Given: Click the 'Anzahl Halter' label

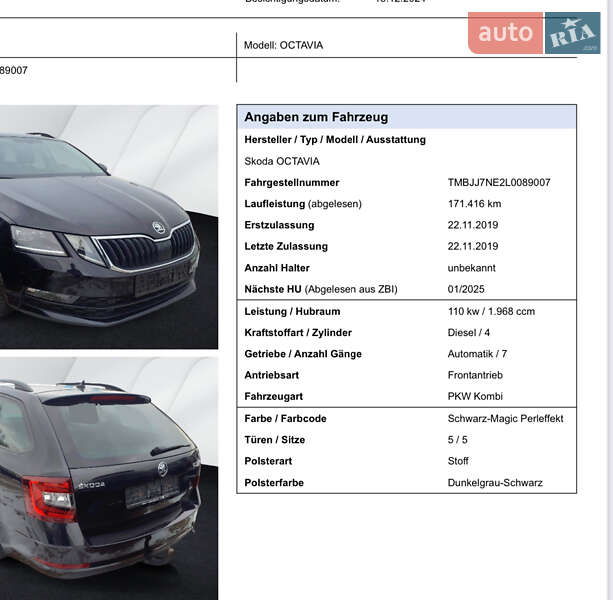Looking at the screenshot, I should (x=277, y=268).
